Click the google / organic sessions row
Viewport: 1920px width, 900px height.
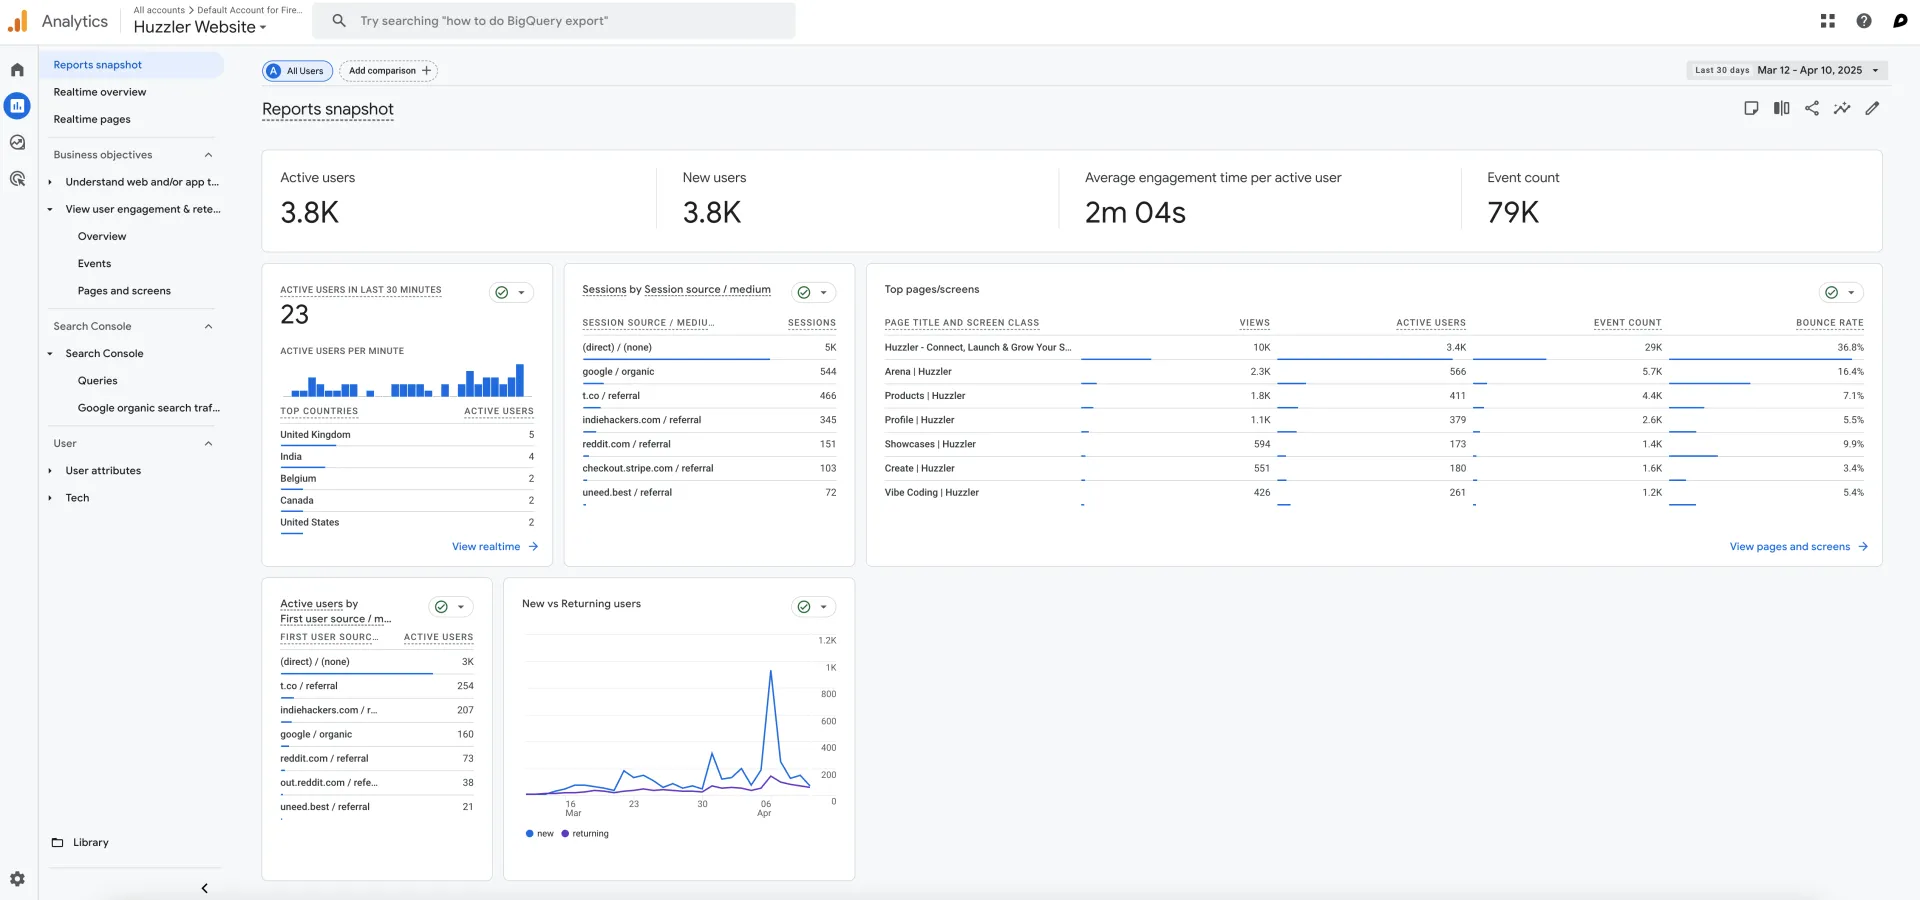709,372
